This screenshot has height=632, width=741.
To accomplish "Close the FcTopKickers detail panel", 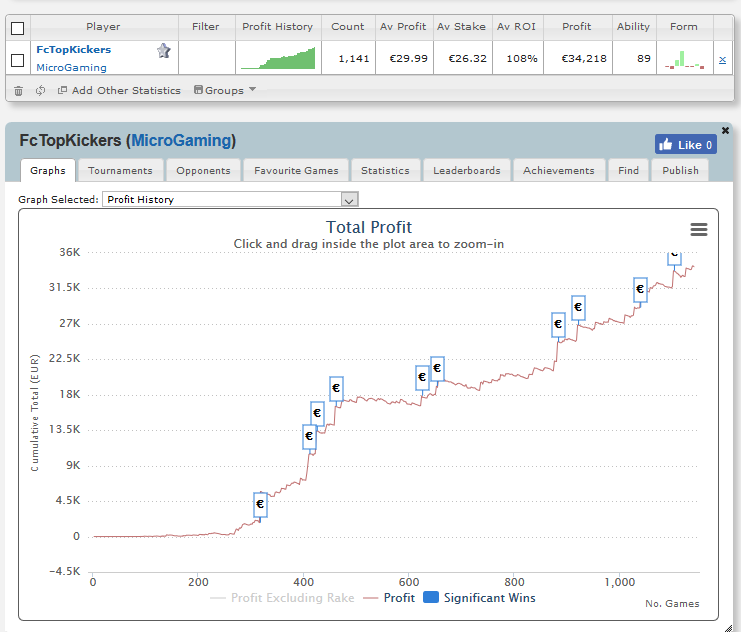I will [725, 130].
